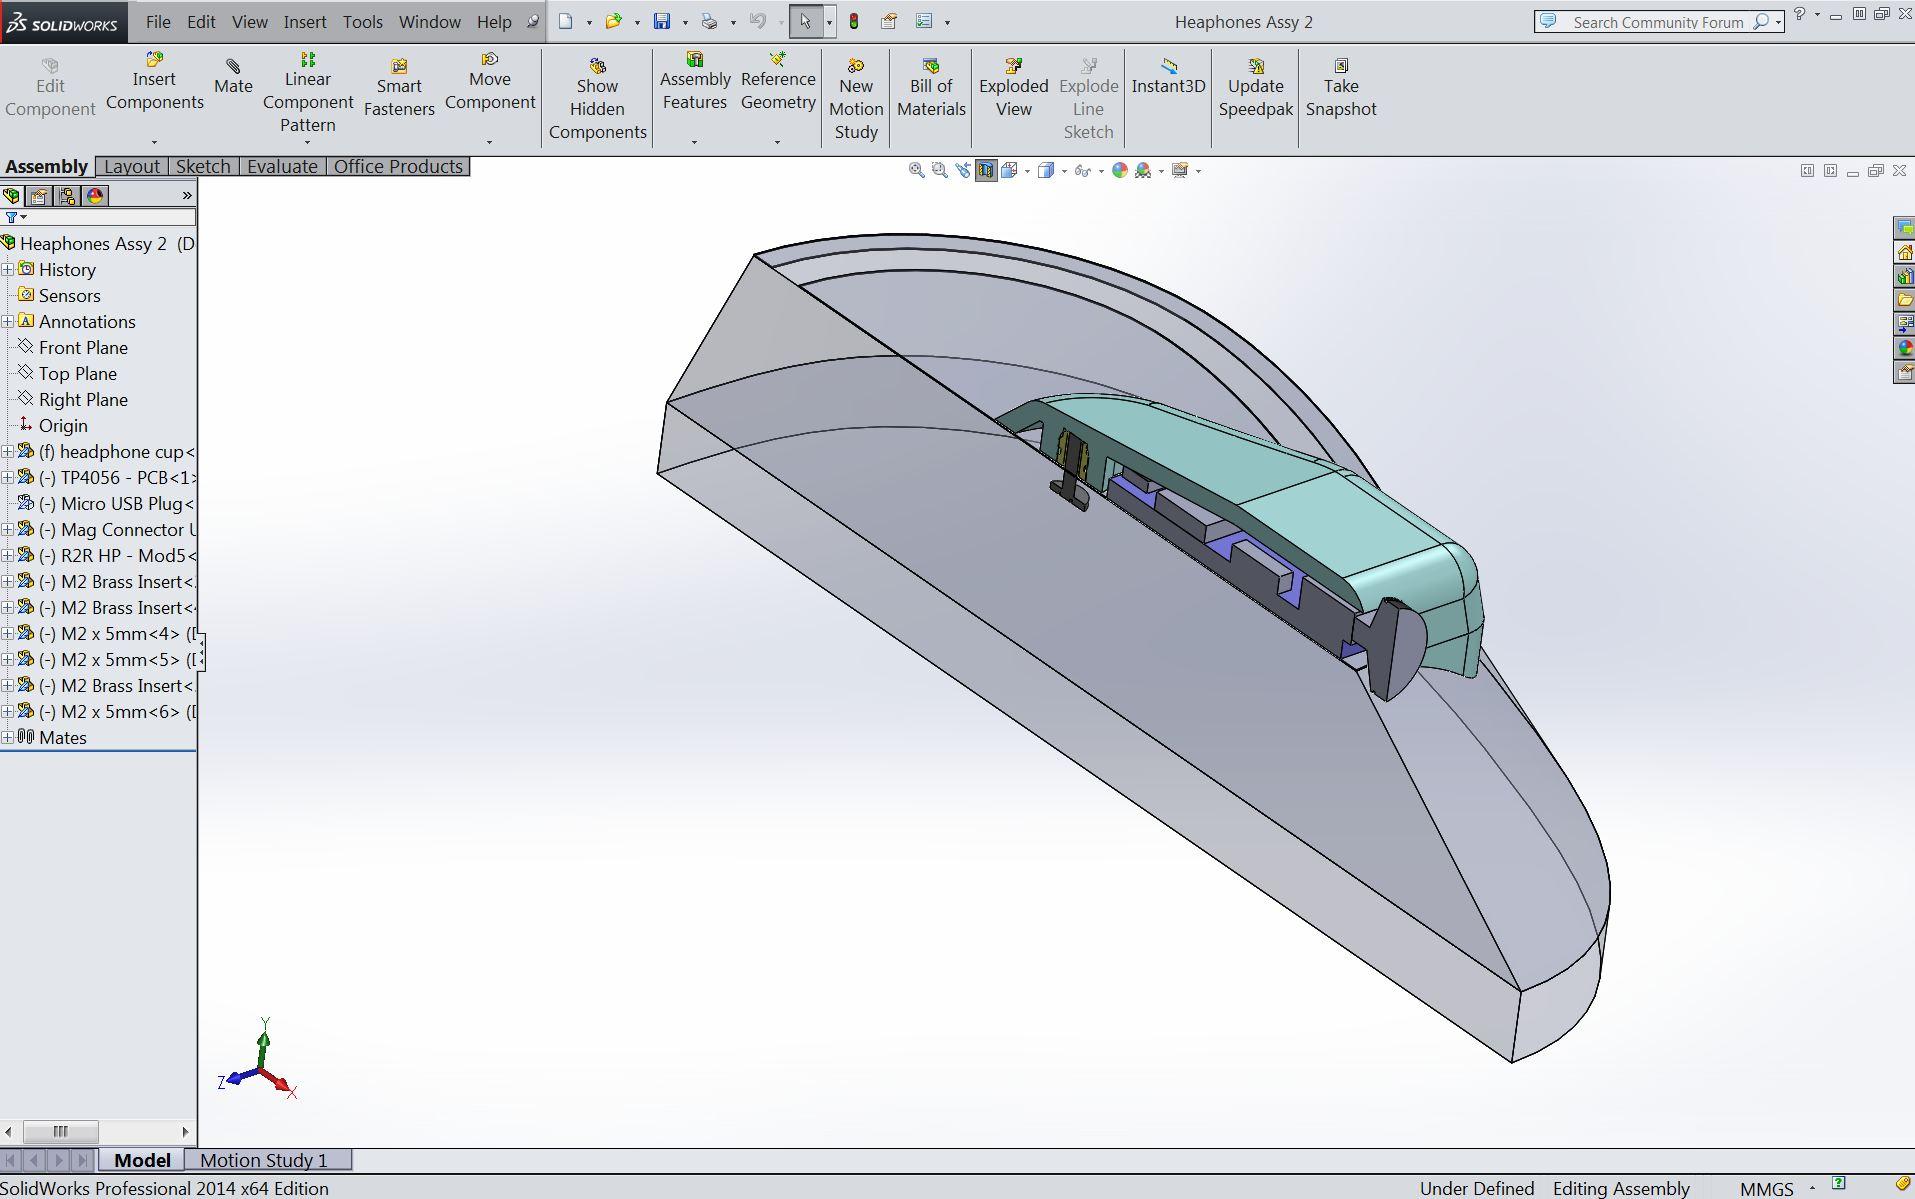Toggle the Section View button
Image resolution: width=1915 pixels, height=1199 pixels.
[986, 170]
